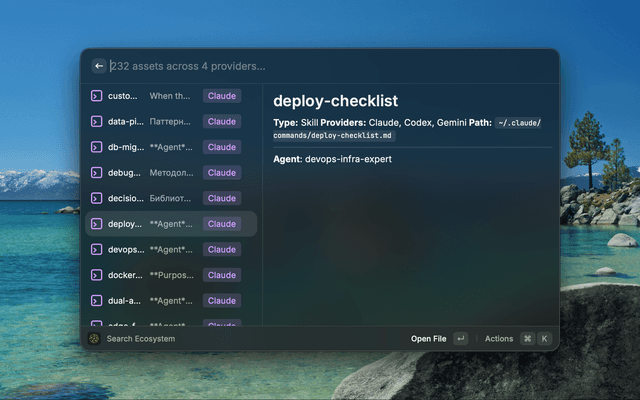Select the dual-a... terminal icon
This screenshot has width=640, height=400.
point(96,301)
